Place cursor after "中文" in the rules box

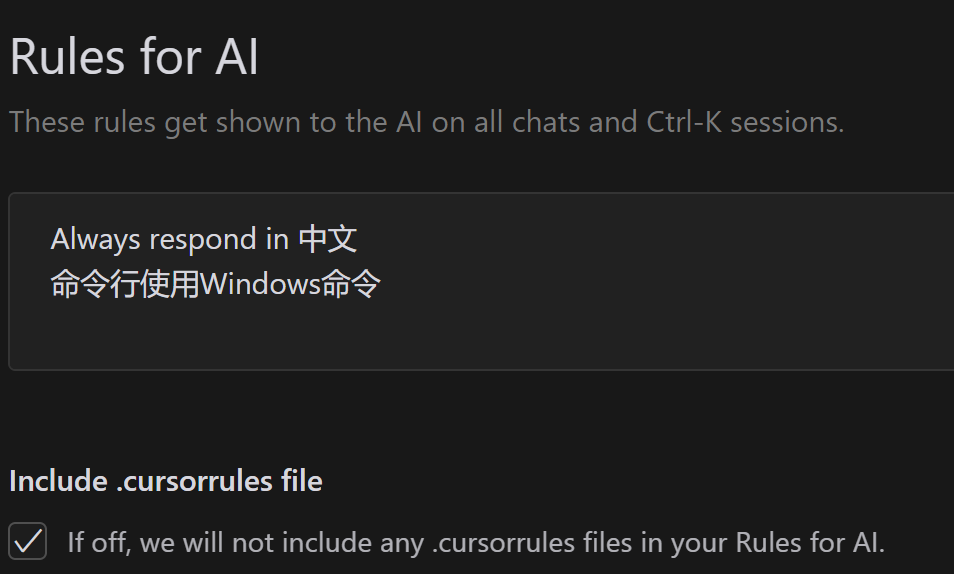[359, 239]
